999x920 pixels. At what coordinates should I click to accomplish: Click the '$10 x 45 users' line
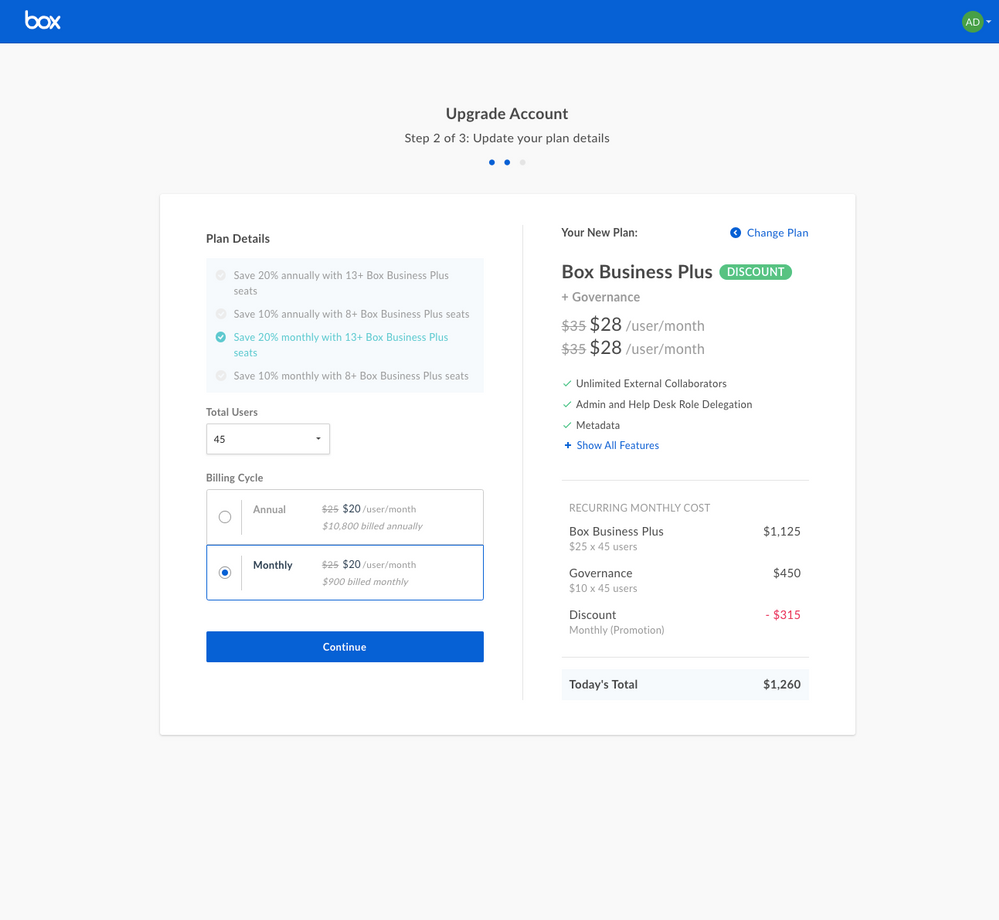pyautogui.click(x=603, y=588)
